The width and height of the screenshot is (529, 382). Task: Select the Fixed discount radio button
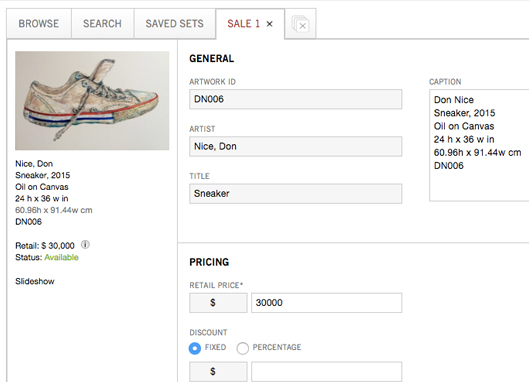pos(195,348)
